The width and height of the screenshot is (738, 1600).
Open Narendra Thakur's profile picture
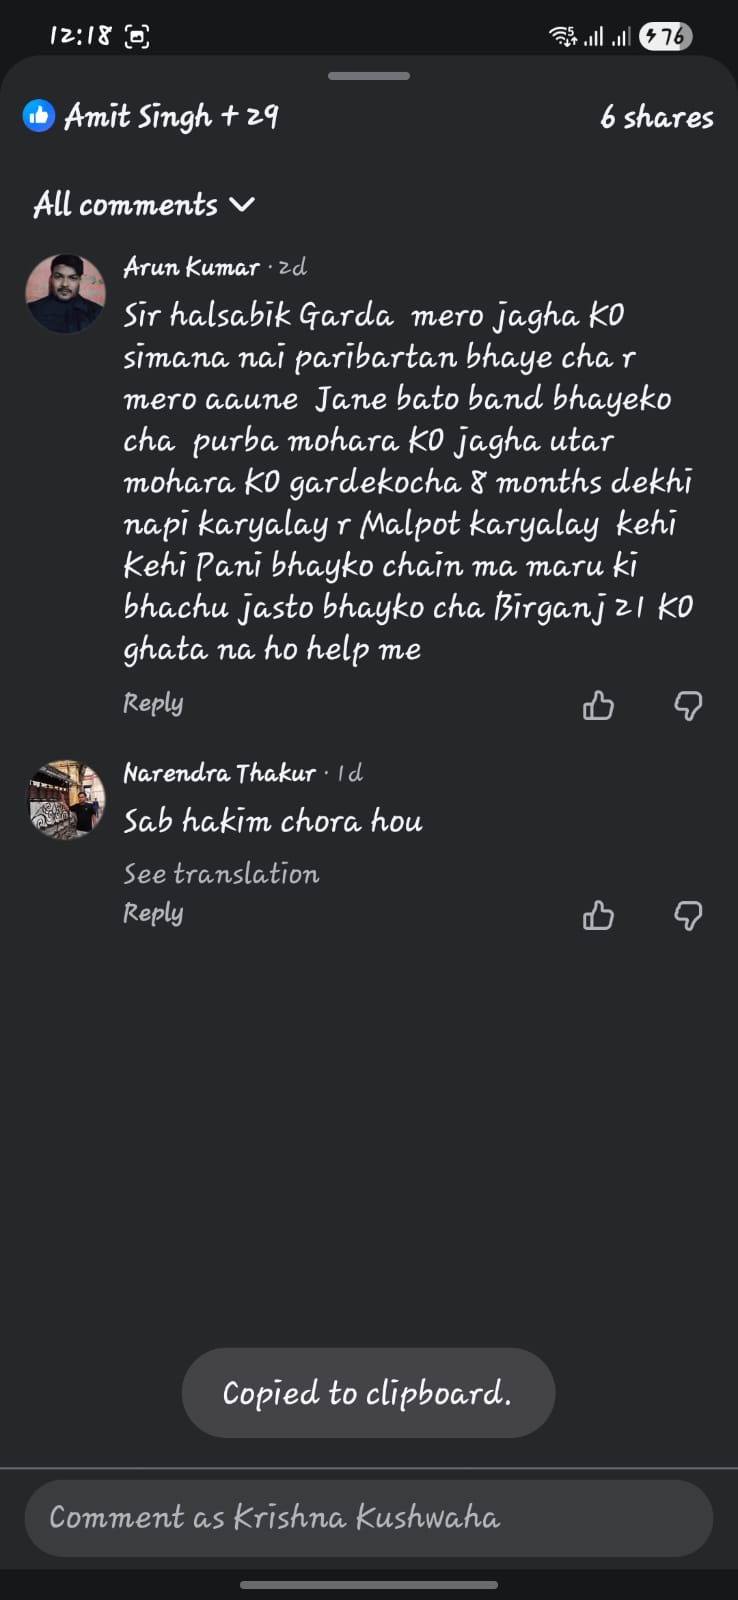65,799
